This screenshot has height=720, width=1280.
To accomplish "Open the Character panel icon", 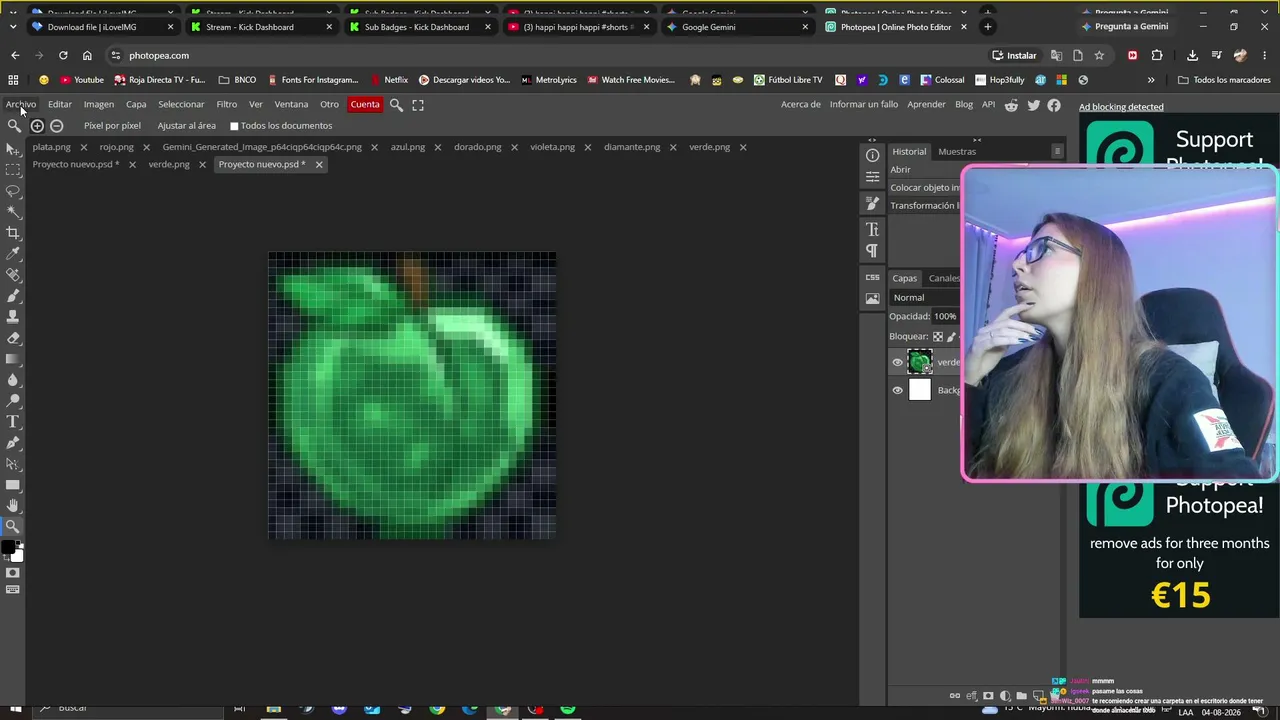I will (873, 230).
